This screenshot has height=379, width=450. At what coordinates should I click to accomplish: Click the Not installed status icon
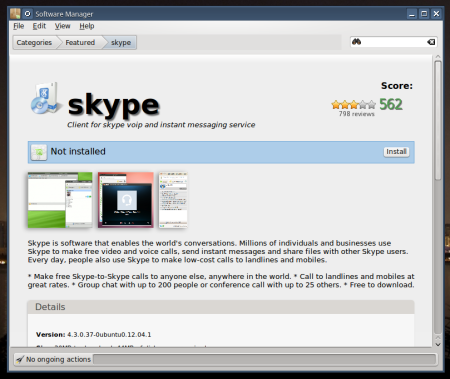[39, 152]
